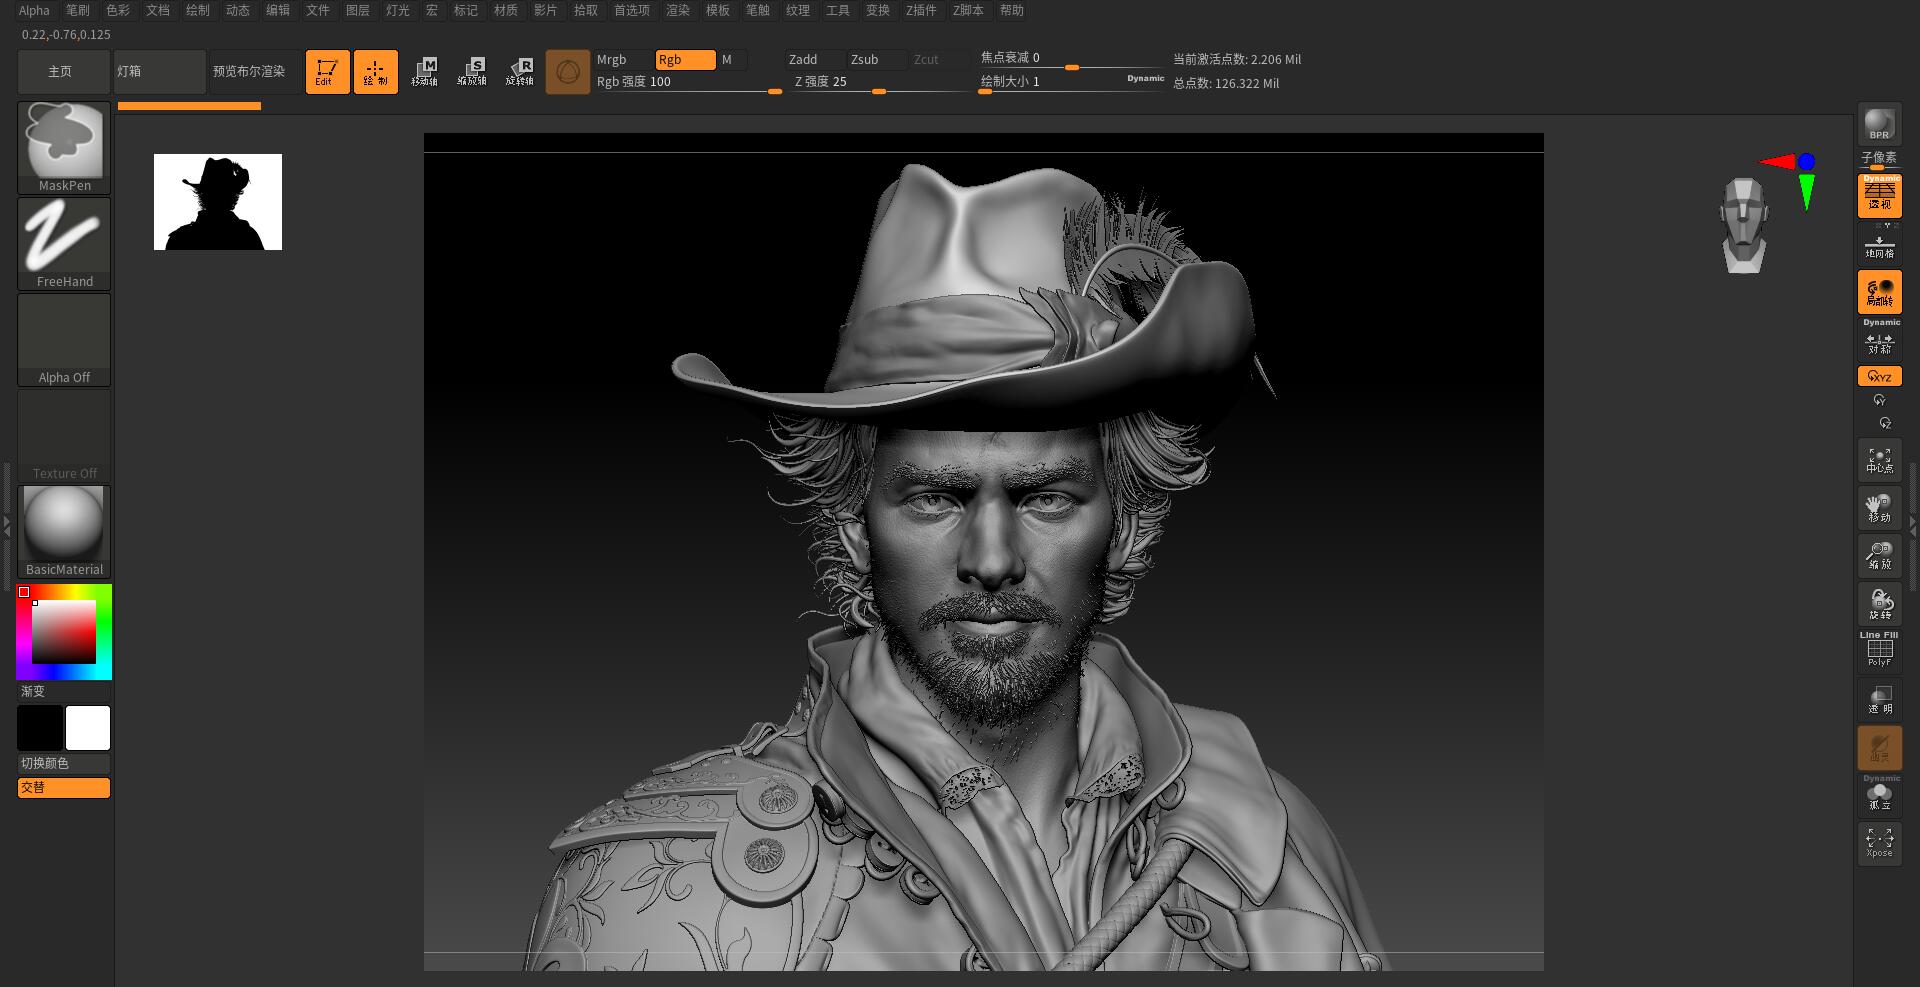Screen dimensions: 1920x987
Task: Activate the Edit mode button
Action: click(327, 72)
